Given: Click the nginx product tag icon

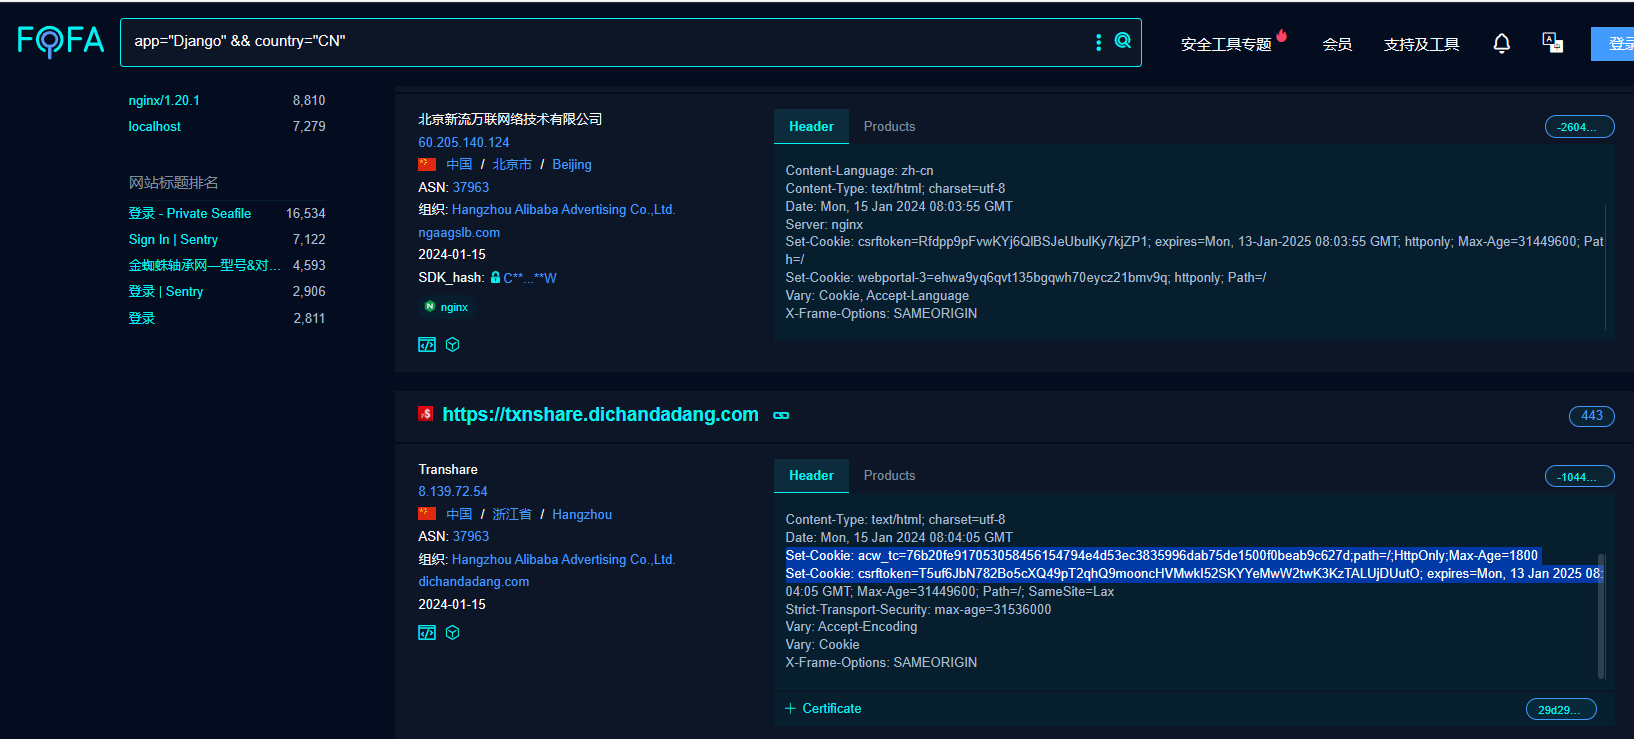Looking at the screenshot, I should tap(430, 307).
